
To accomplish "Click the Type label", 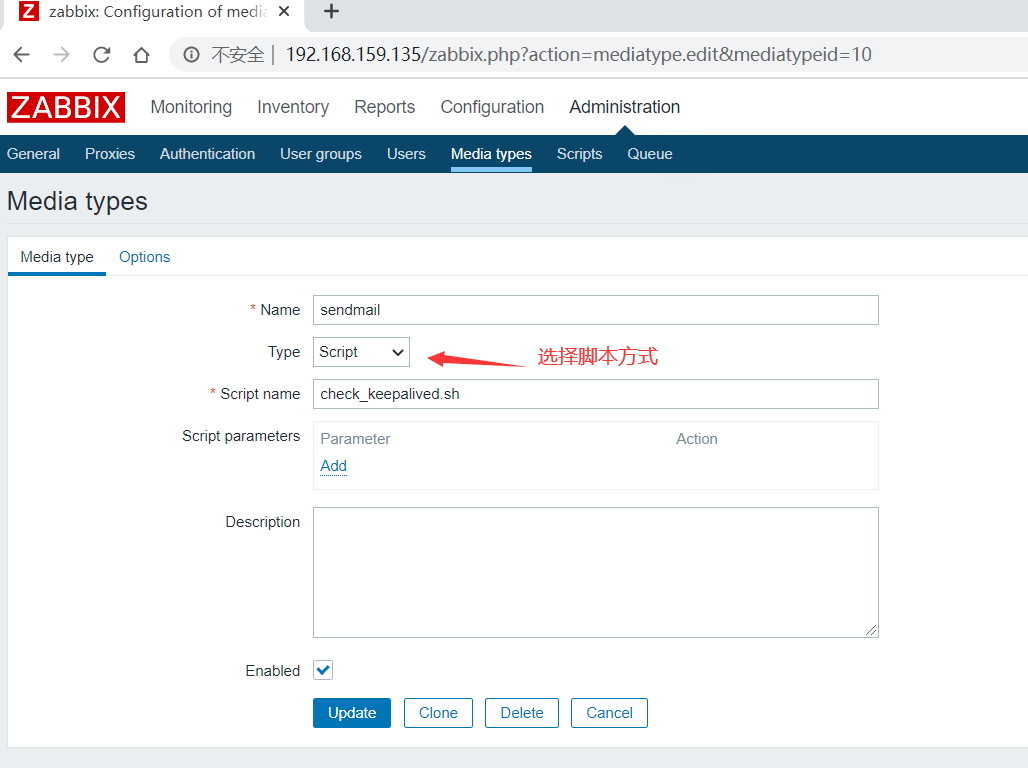I will (x=284, y=352).
